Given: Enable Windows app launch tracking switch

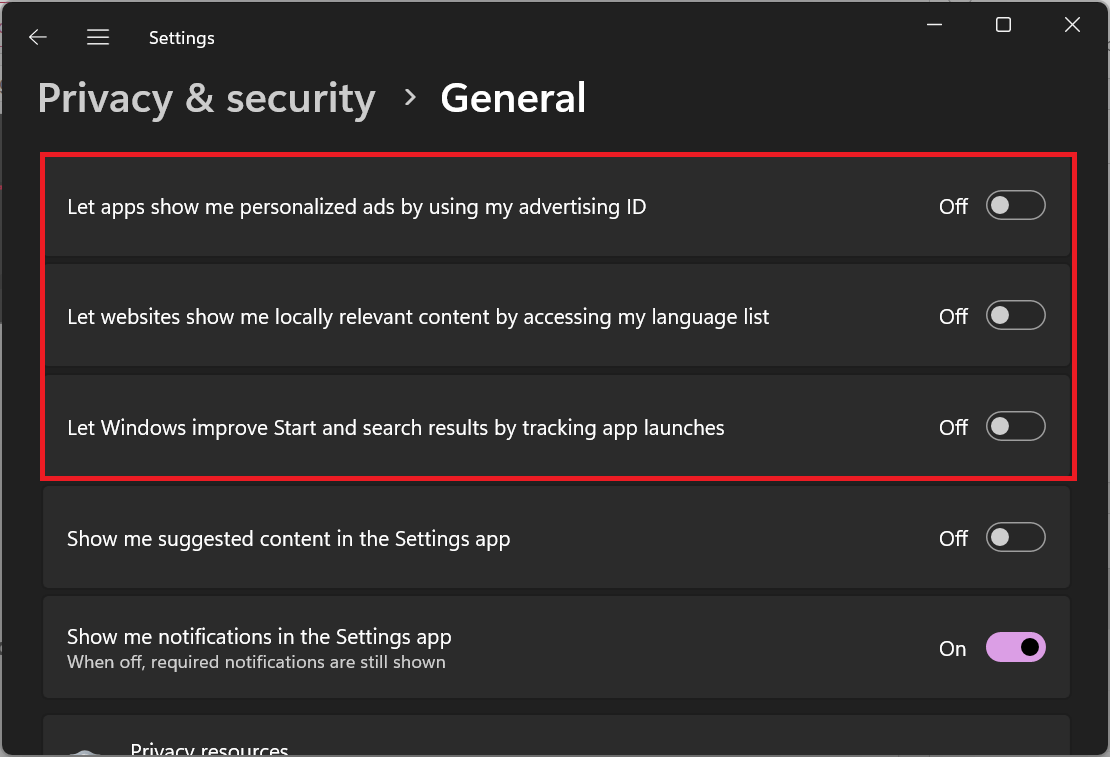Looking at the screenshot, I should pos(1015,426).
